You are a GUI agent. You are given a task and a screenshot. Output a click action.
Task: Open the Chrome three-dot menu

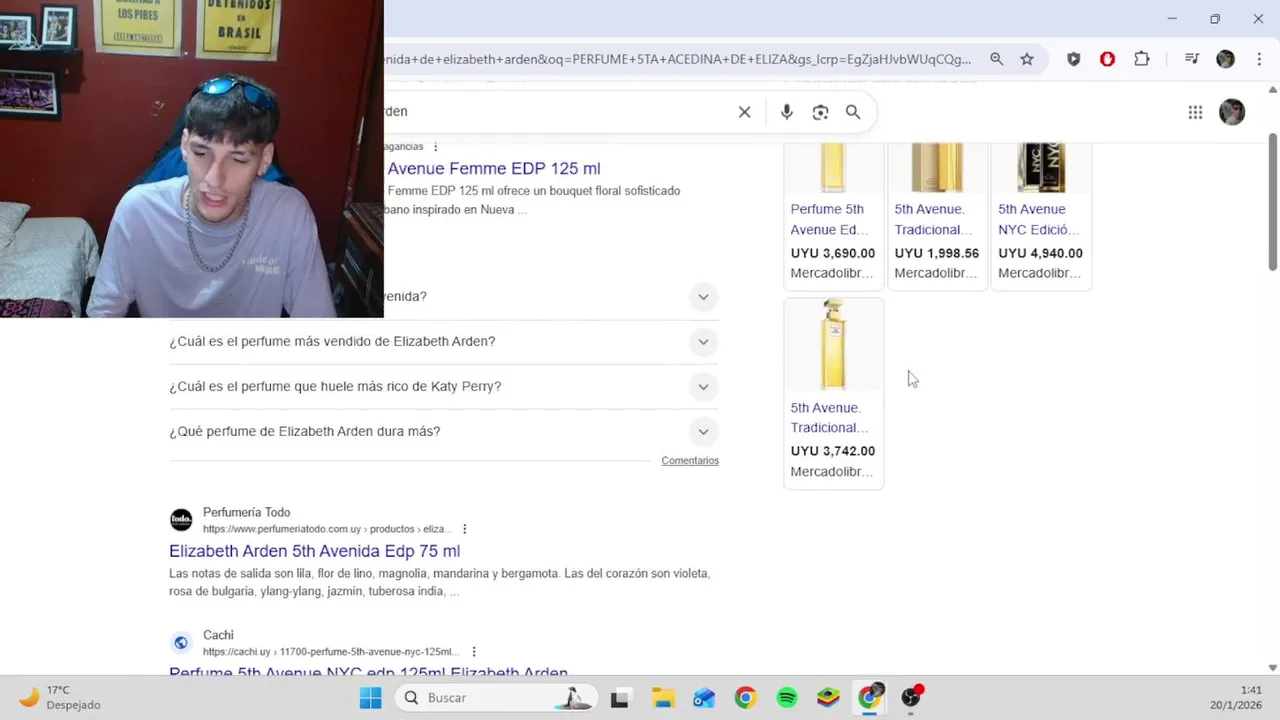click(x=1259, y=59)
